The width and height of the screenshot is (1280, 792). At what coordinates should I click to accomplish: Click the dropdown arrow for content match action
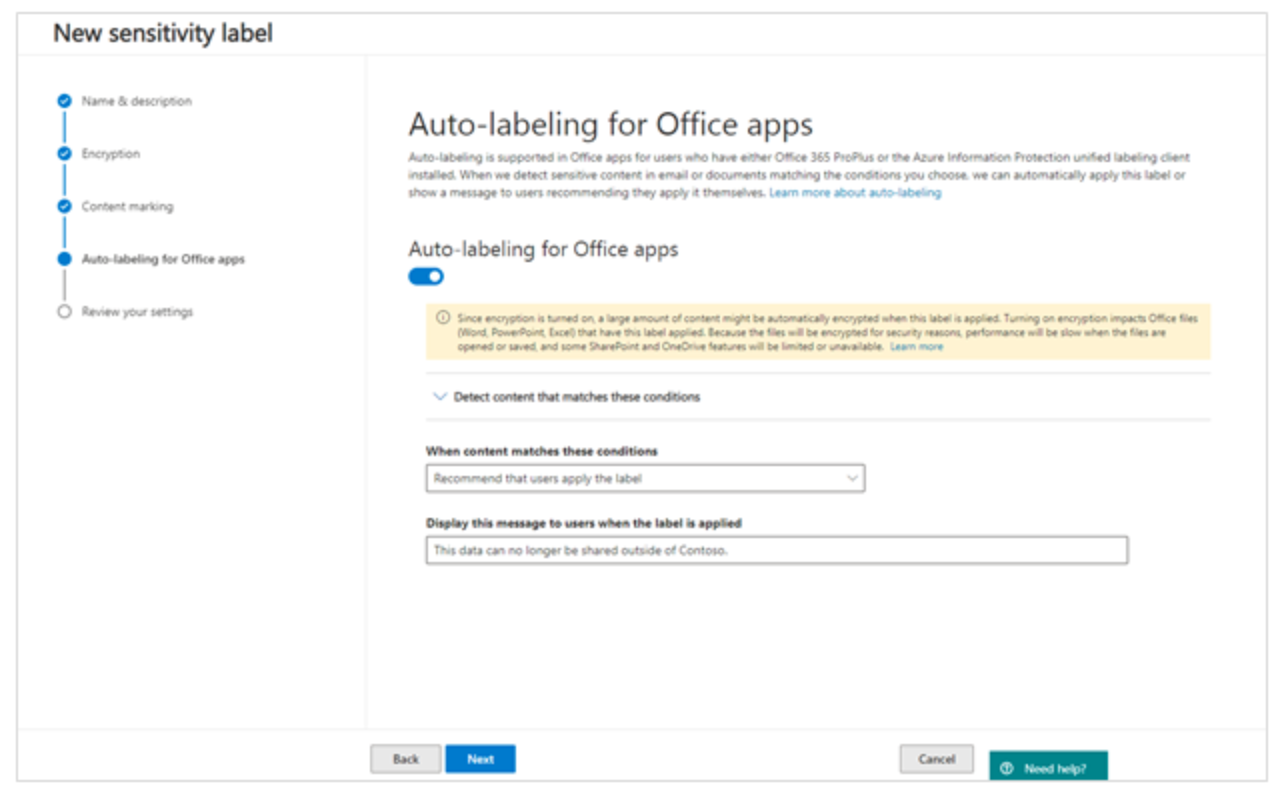pos(852,479)
